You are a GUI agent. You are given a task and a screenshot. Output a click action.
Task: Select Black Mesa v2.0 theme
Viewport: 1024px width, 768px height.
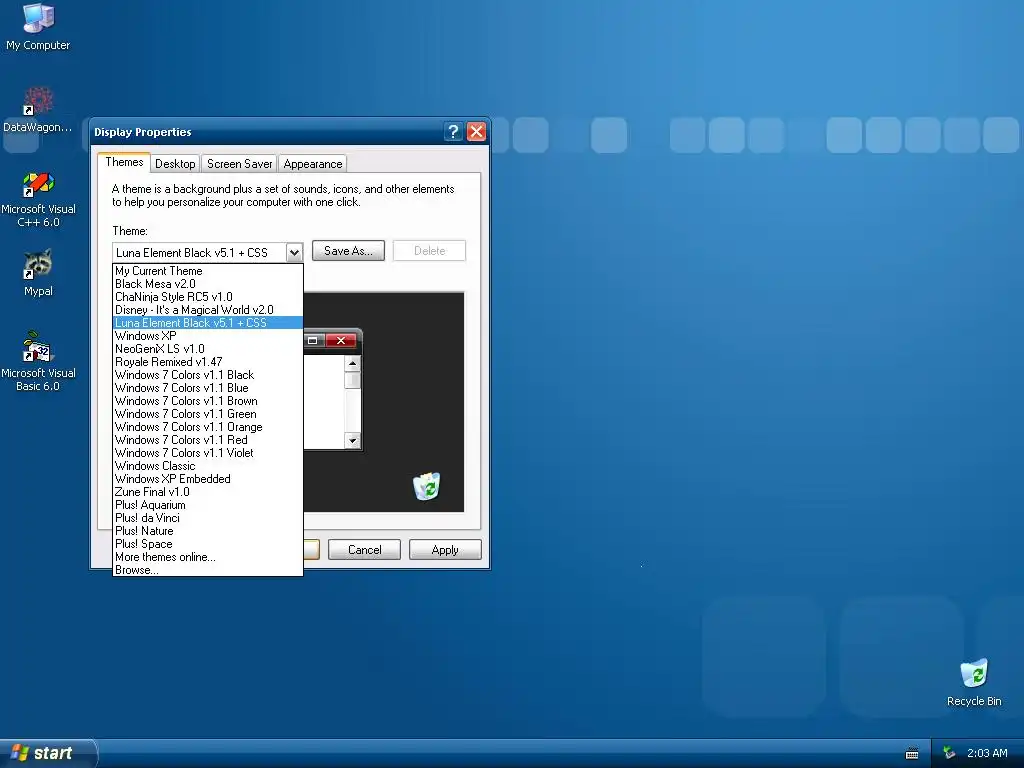(208, 283)
